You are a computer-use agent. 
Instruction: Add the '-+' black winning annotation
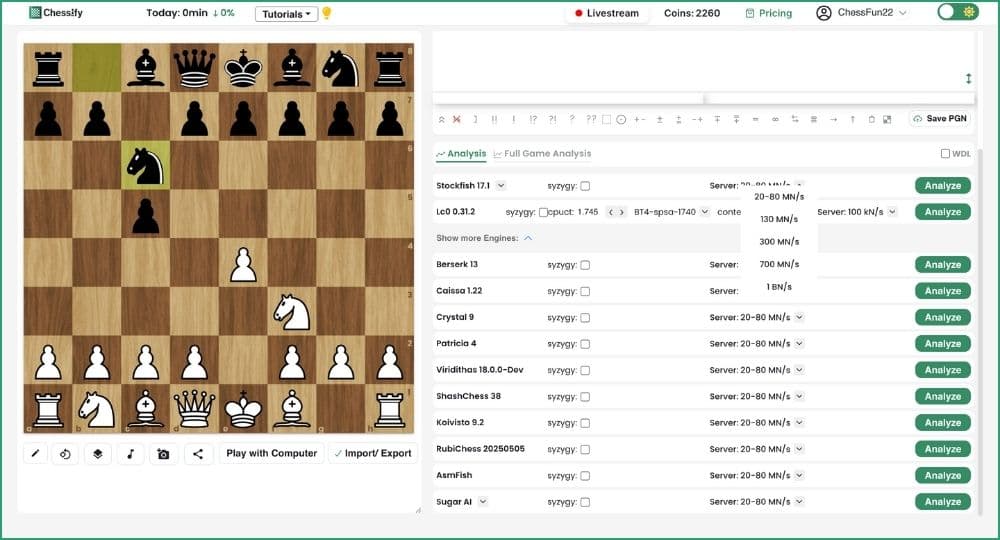697,119
